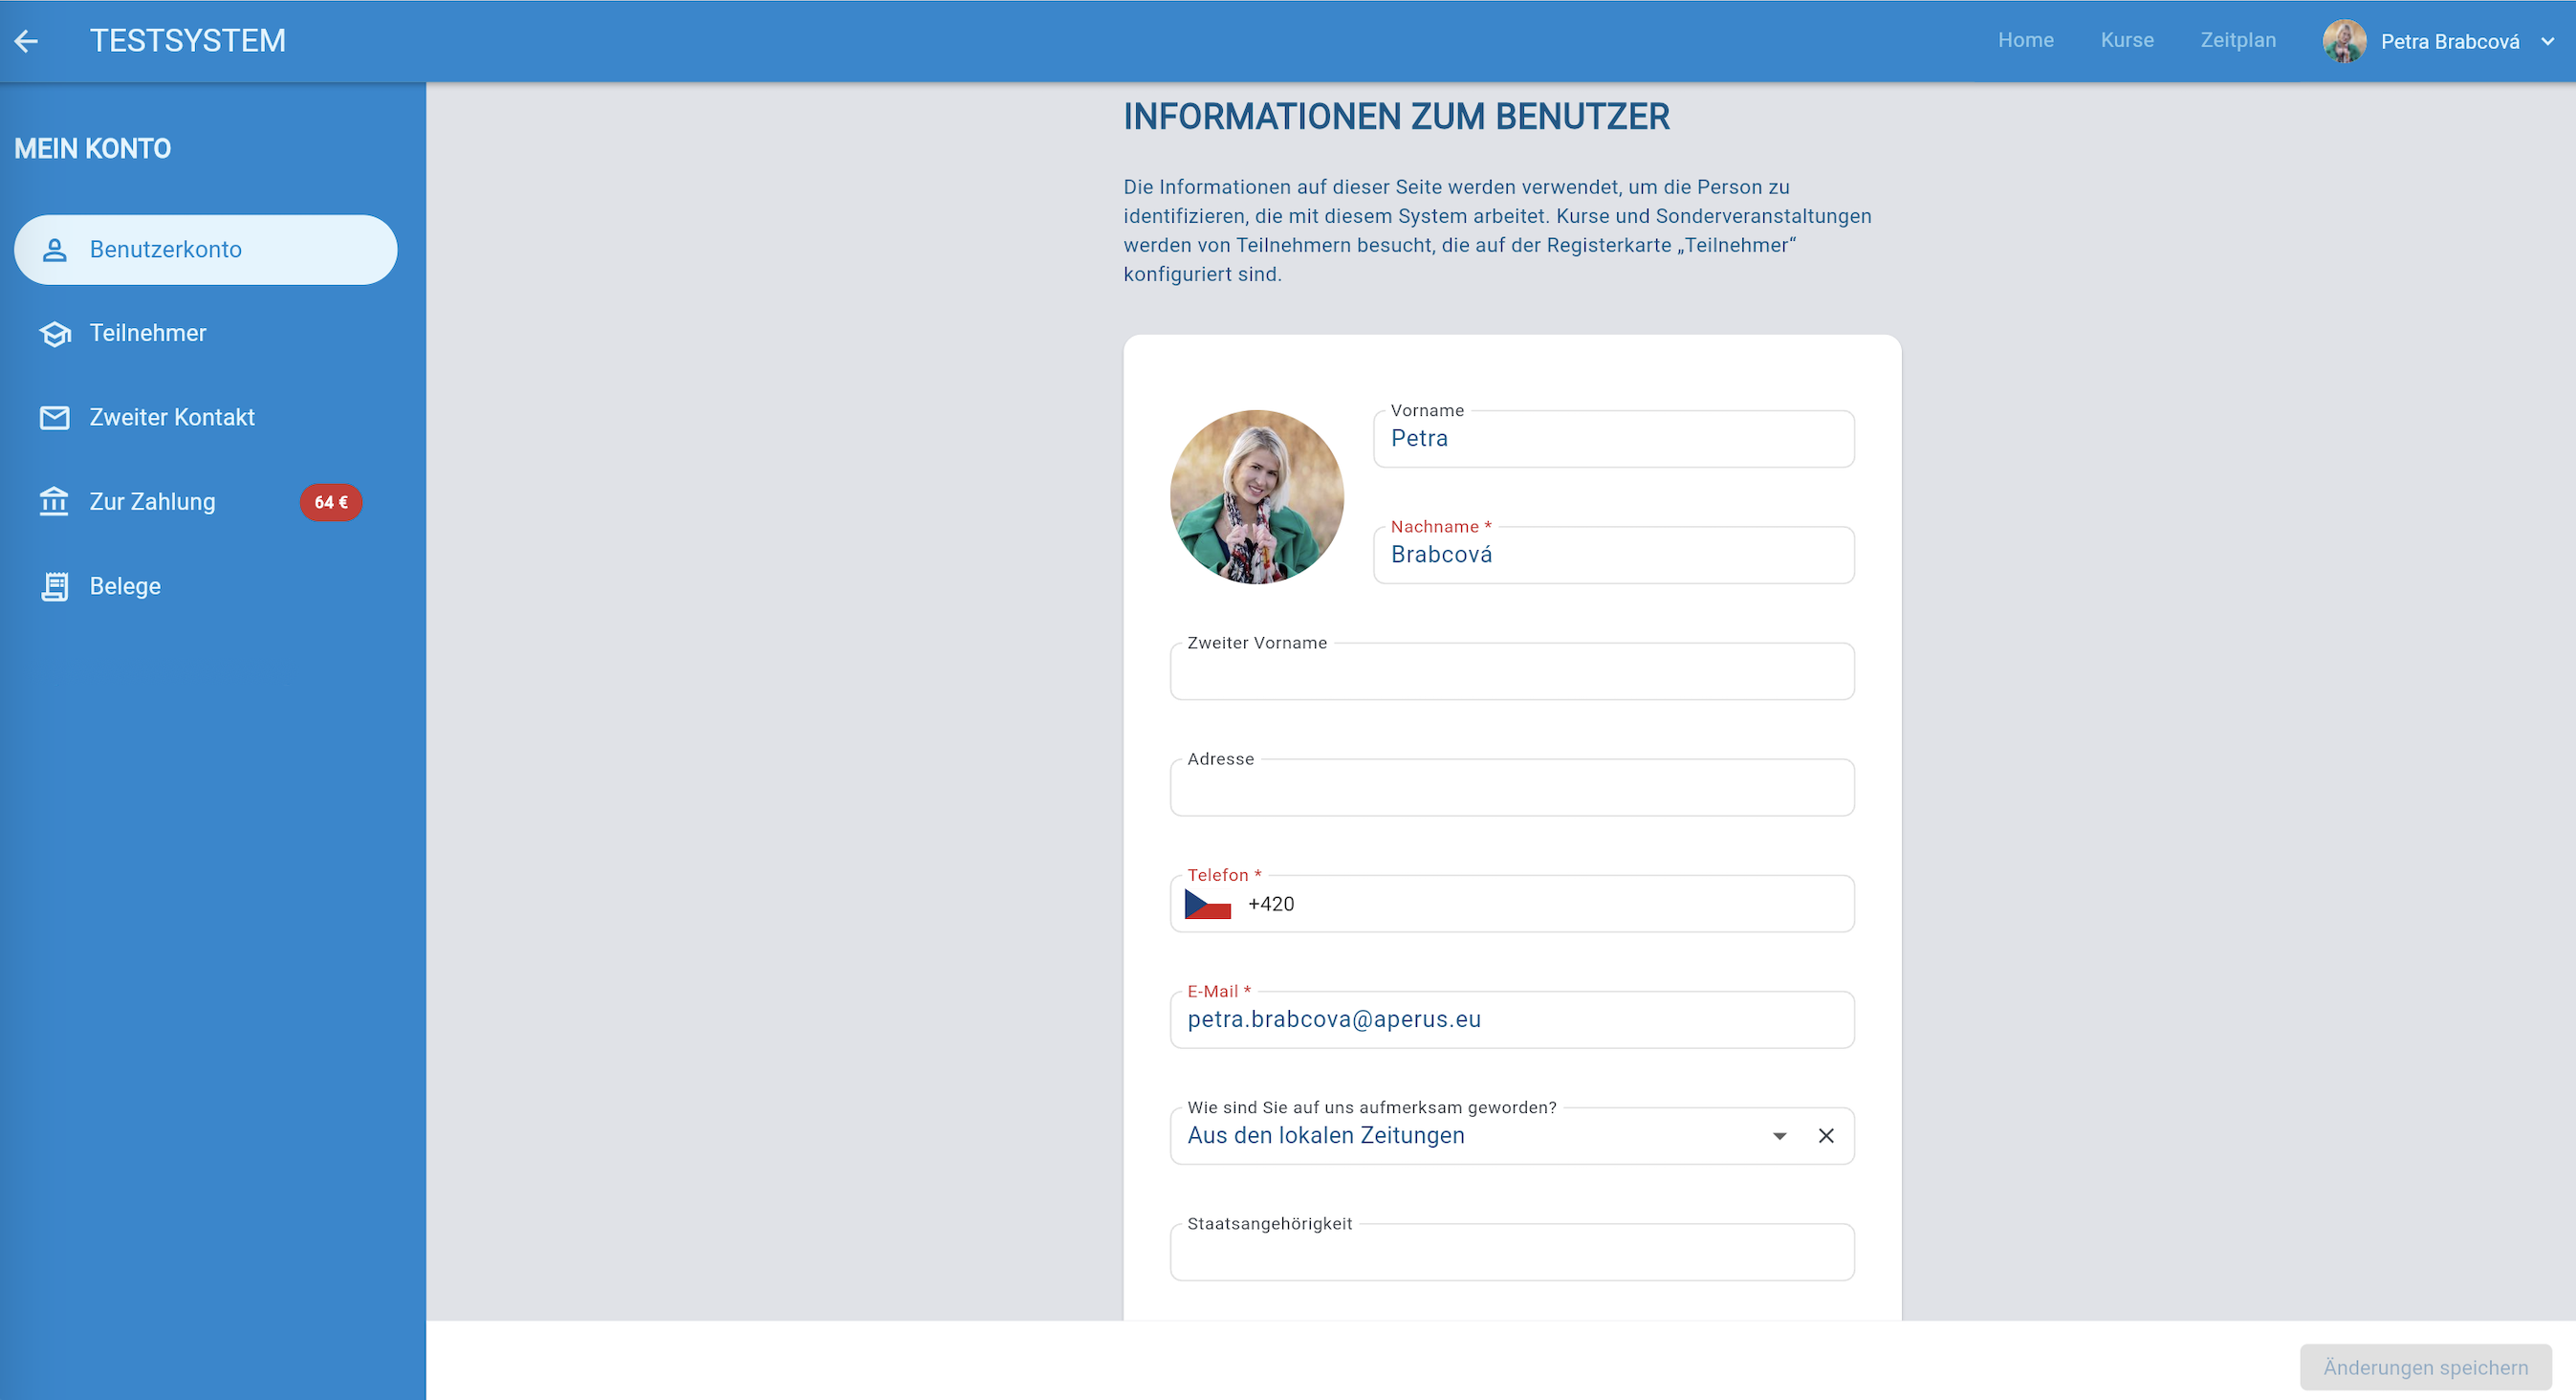Click the back arrow icon in header
This screenshot has width=2576, height=1400.
click(x=27, y=41)
